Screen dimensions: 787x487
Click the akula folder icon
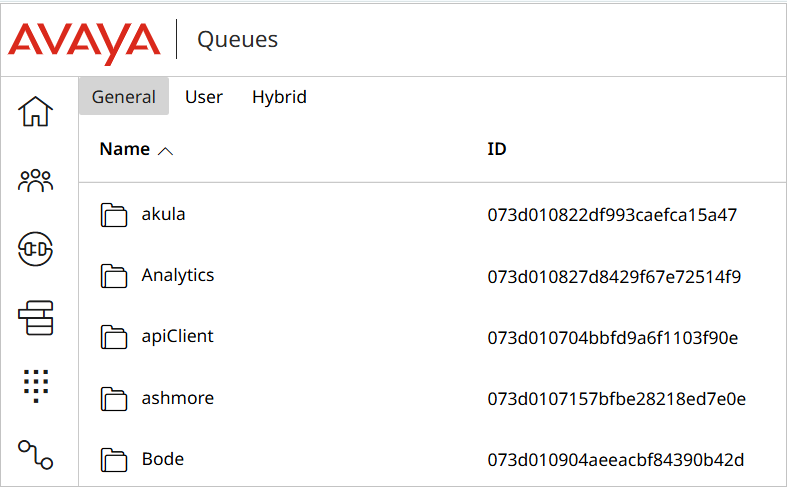coord(114,215)
